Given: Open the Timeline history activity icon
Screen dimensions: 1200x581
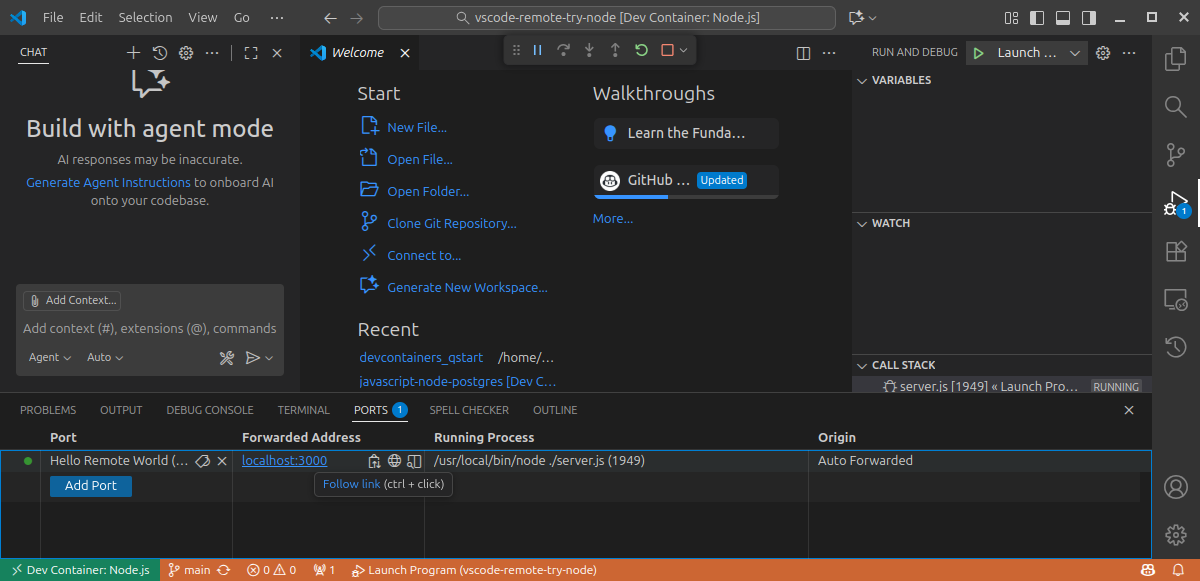Looking at the screenshot, I should pos(1176,347).
